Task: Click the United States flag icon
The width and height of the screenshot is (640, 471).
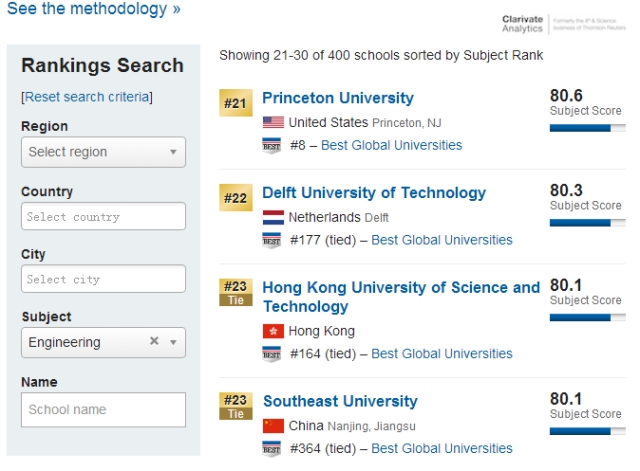Action: pyautogui.click(x=273, y=122)
